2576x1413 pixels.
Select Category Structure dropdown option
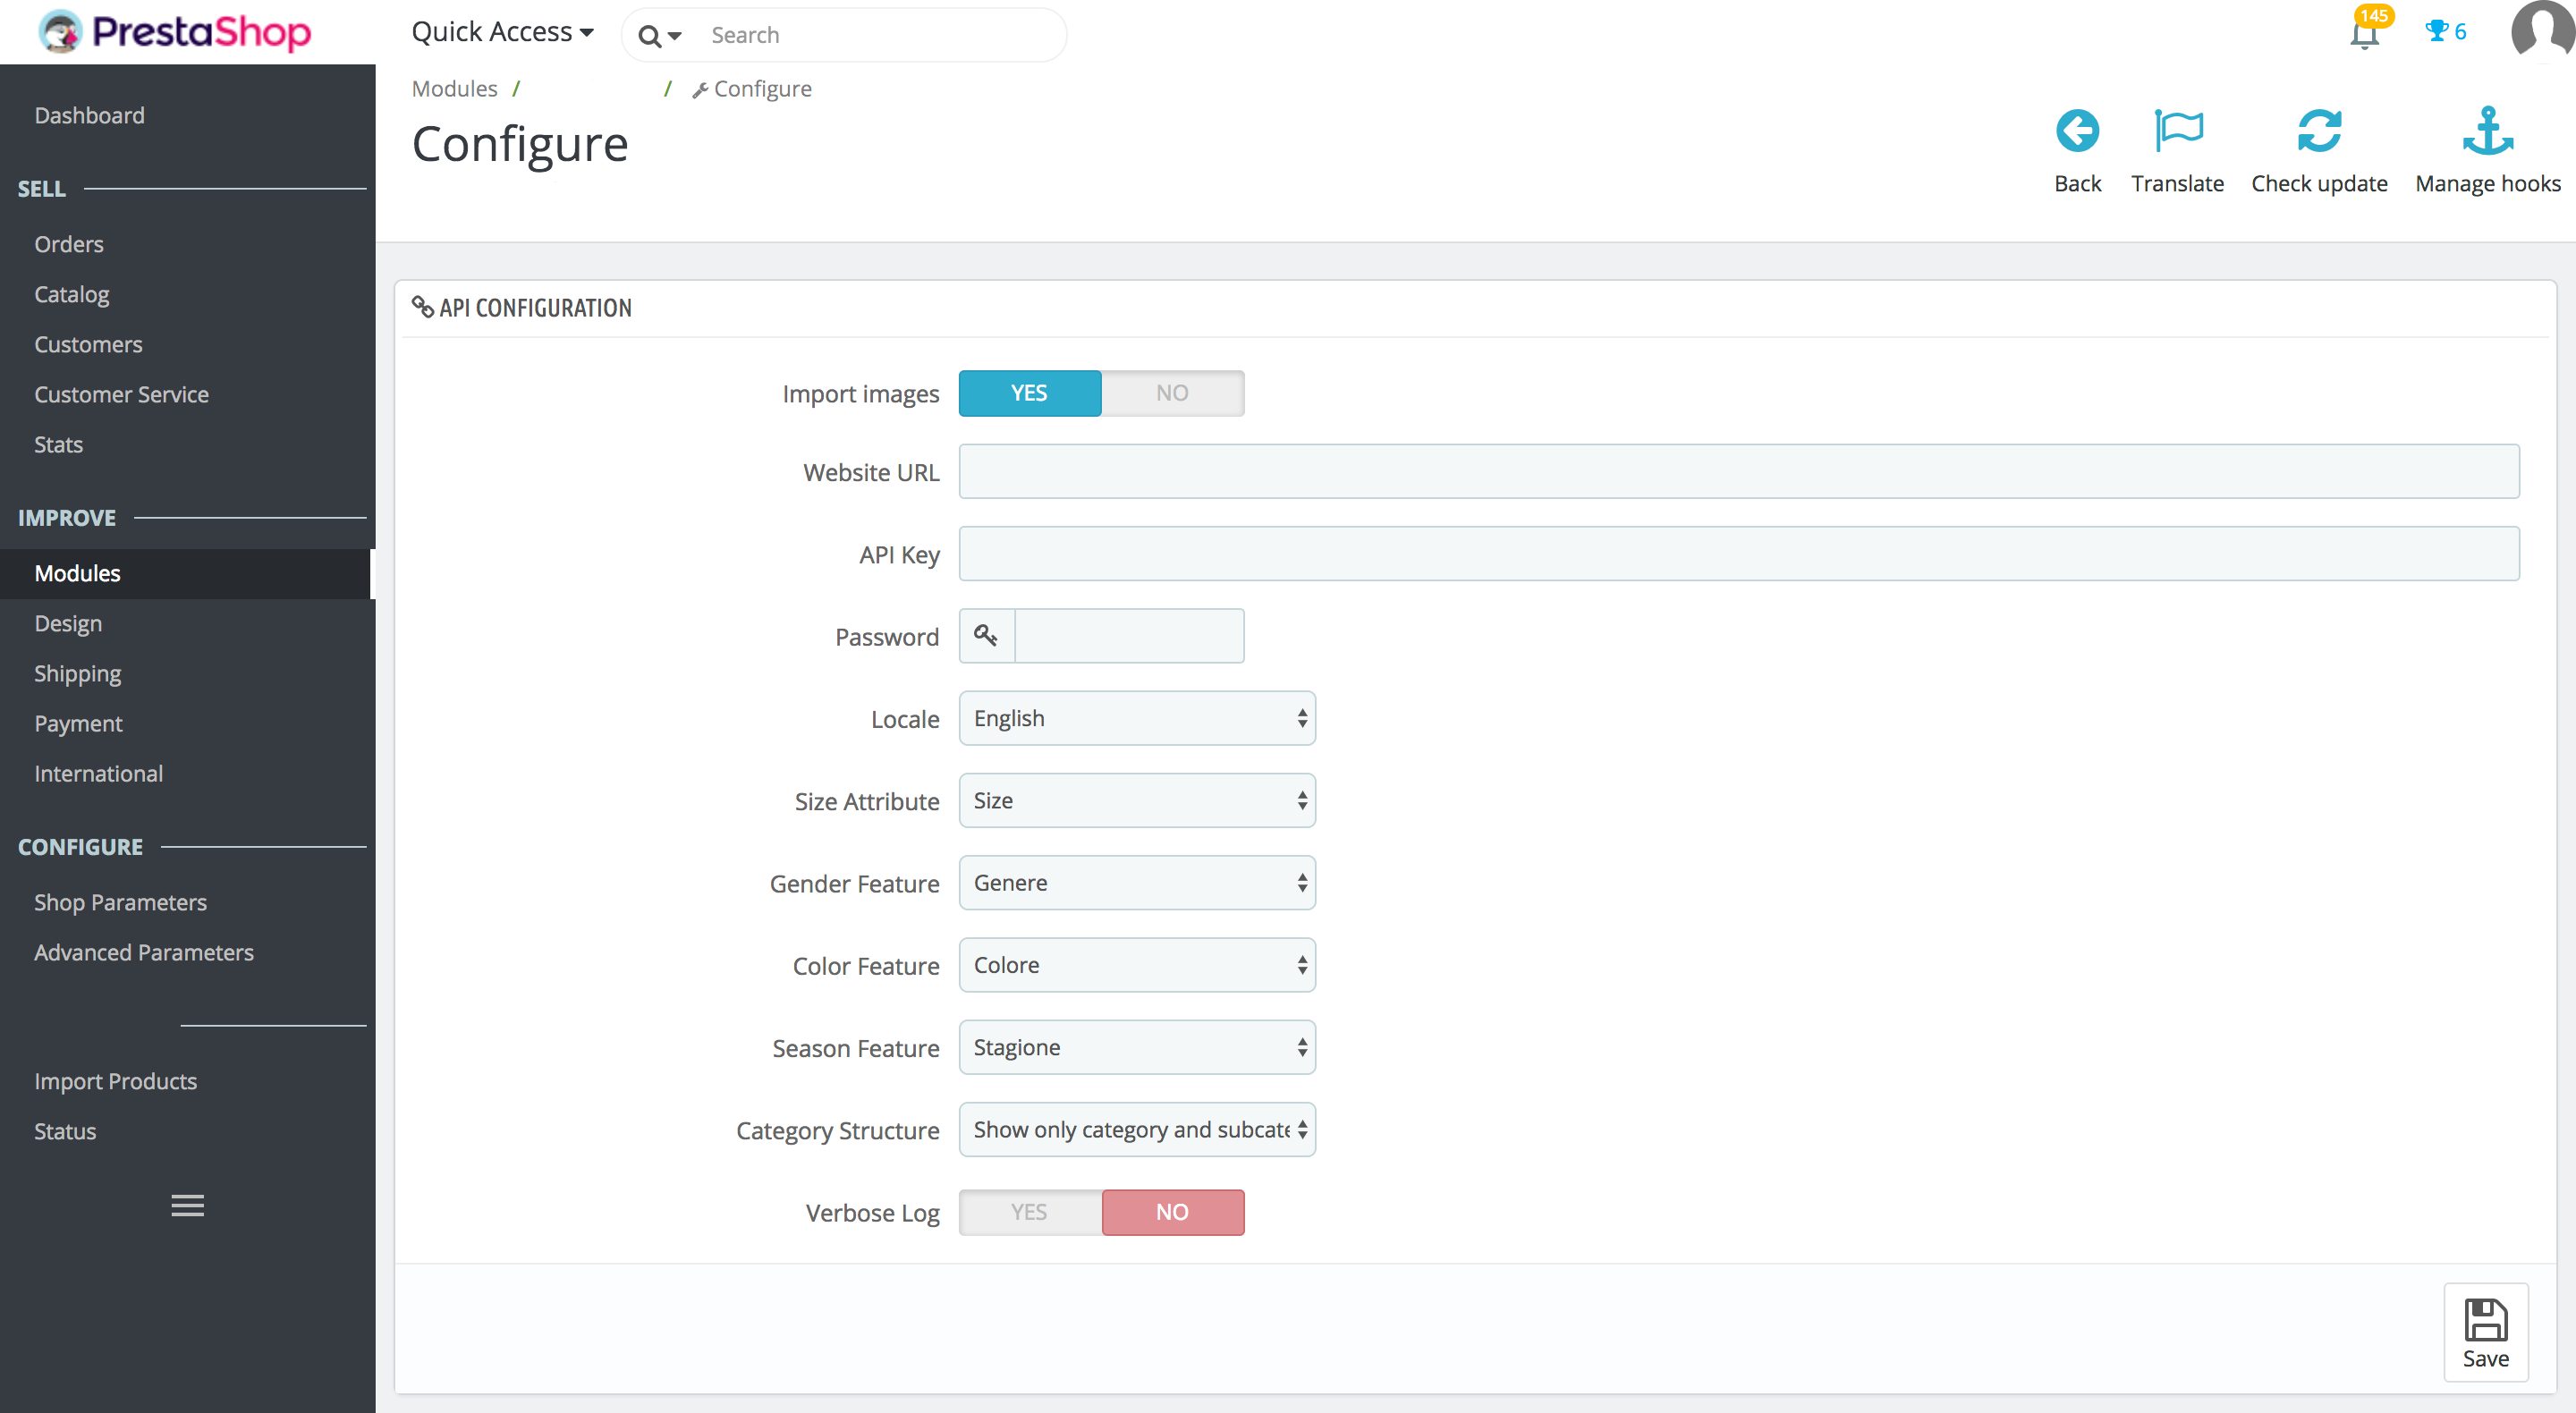(1138, 1130)
